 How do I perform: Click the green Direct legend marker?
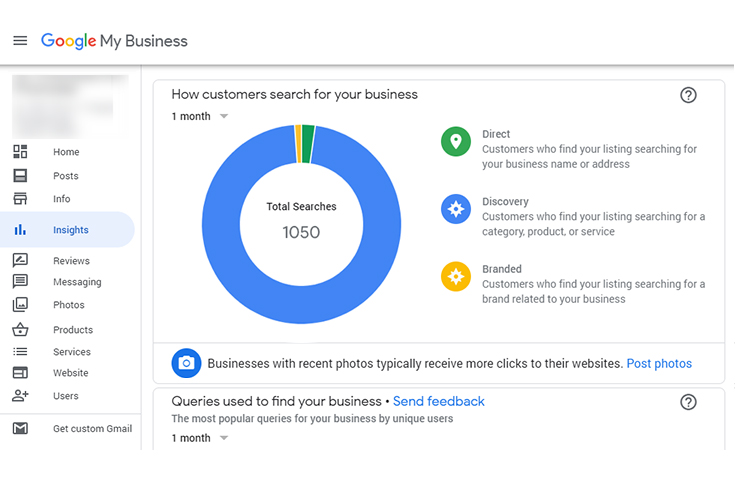(x=456, y=141)
